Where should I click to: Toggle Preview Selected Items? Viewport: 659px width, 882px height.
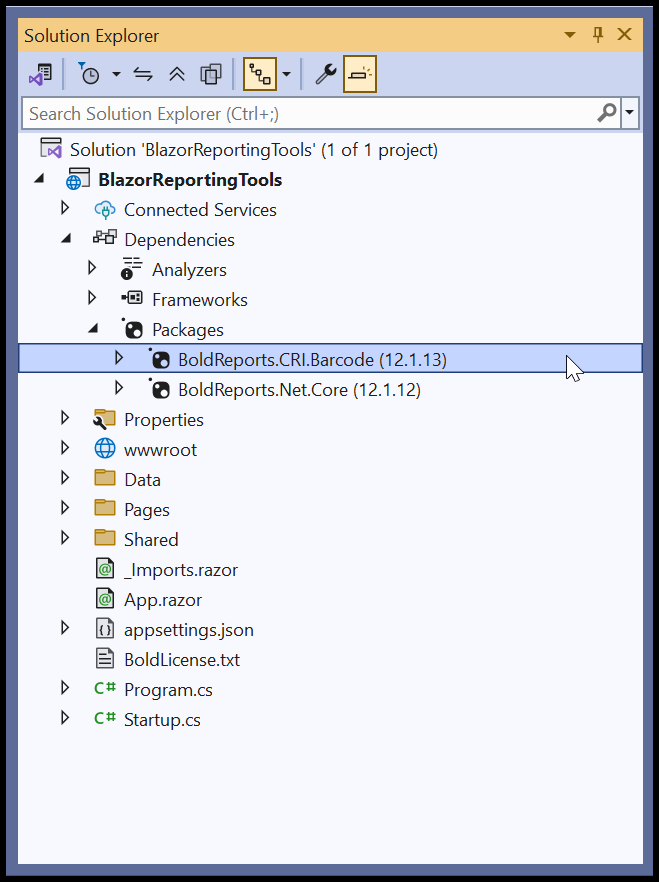[x=360, y=74]
